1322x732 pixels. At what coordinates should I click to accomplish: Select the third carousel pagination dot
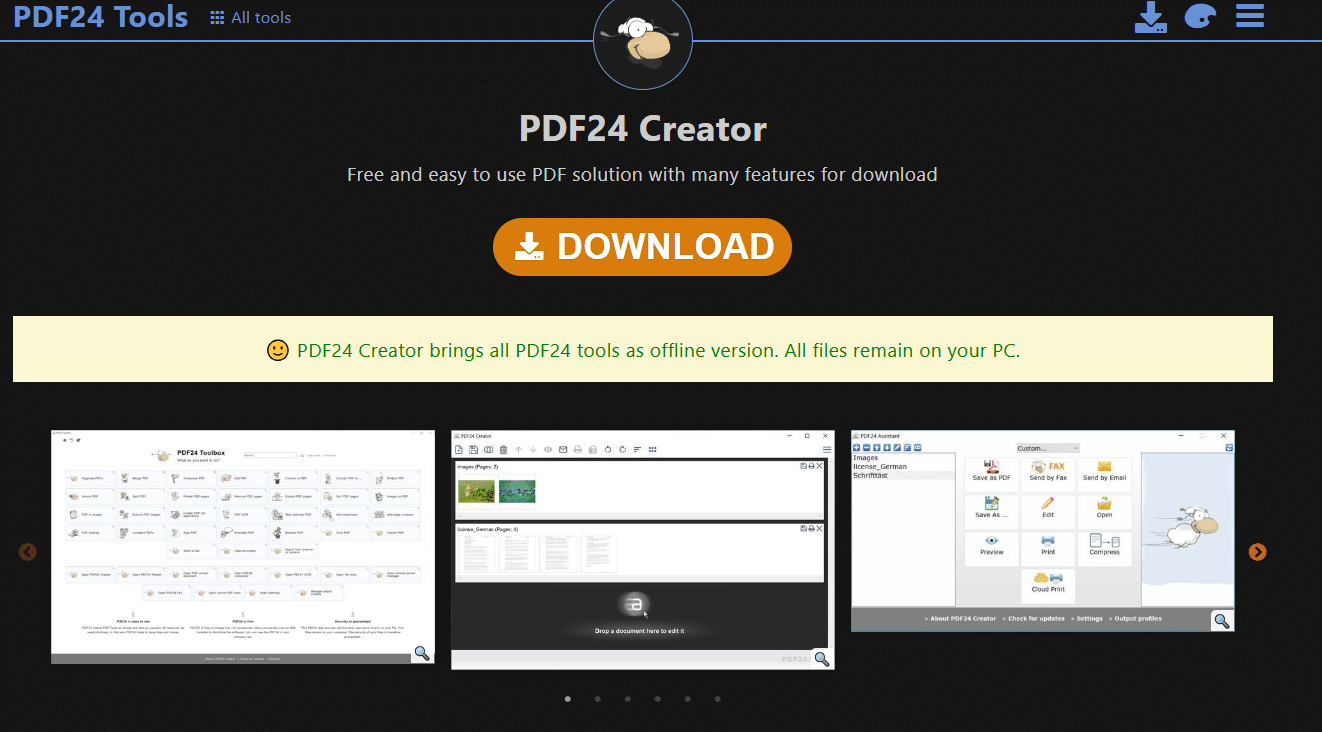(628, 699)
